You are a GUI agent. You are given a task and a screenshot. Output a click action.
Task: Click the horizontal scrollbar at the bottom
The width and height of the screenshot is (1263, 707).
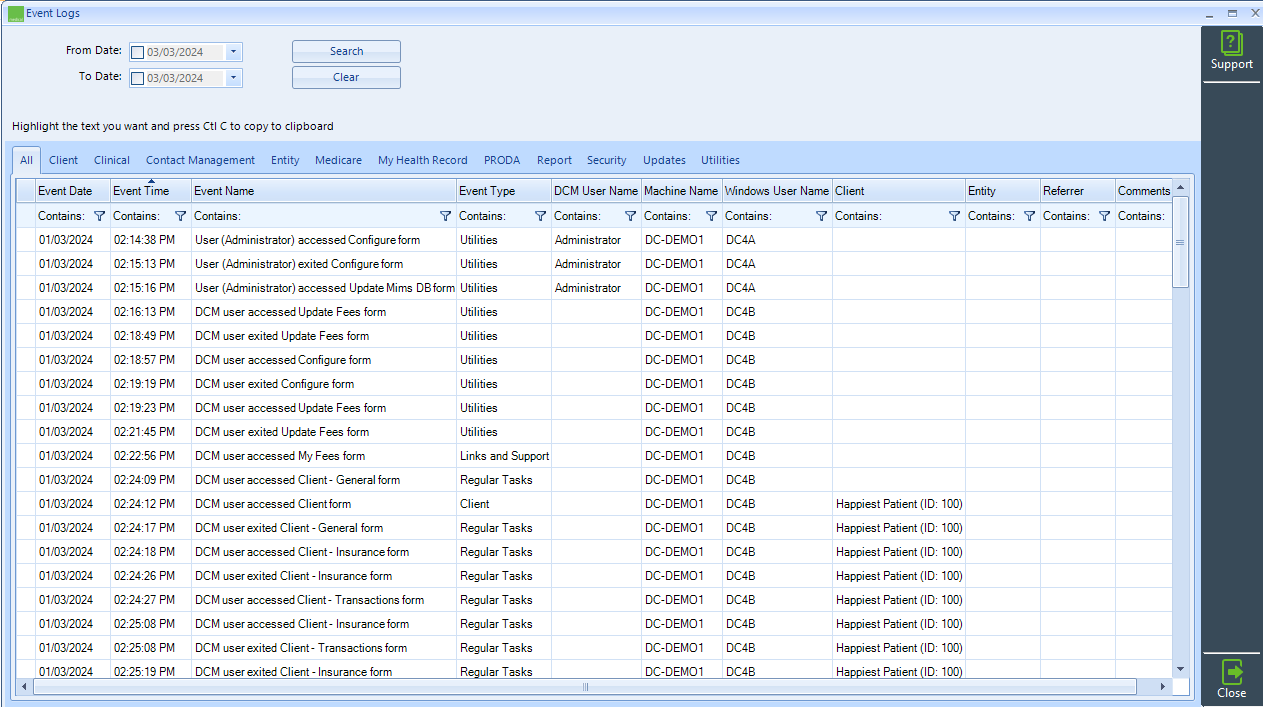click(x=583, y=687)
